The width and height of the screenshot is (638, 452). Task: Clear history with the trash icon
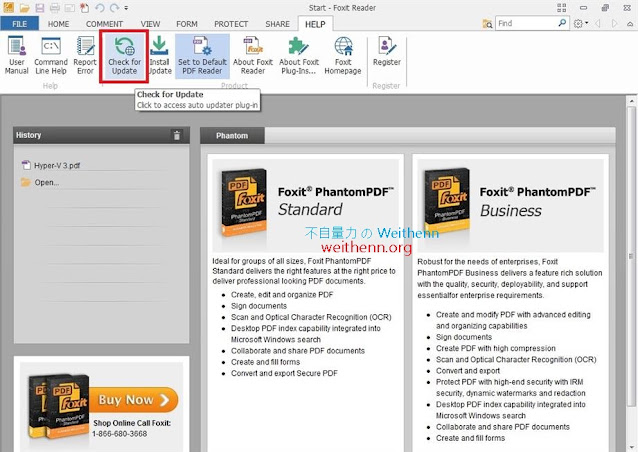pos(177,135)
